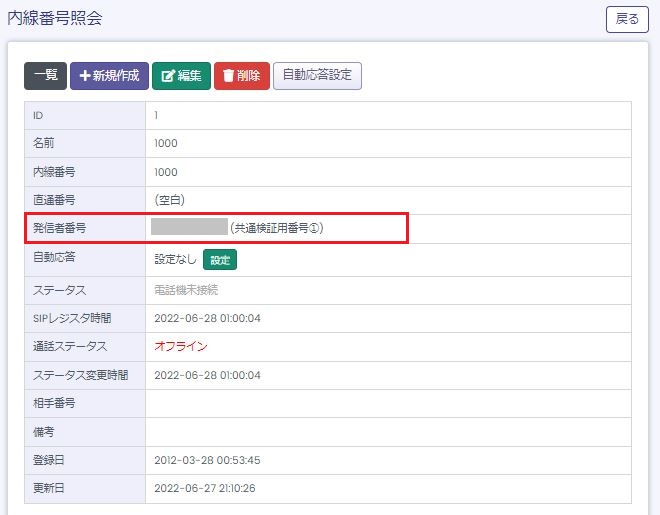Click the SIPレジスタ時間 timestamp value
The image size is (660, 515).
pyautogui.click(x=207, y=318)
